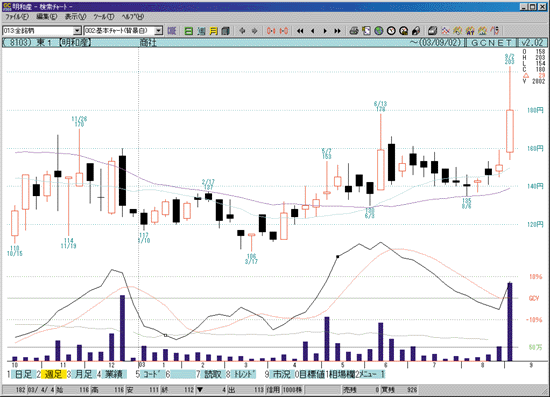Screen dimensions: 550x397
Task: Switch to weekly chart with 週 toolbar icon
Action: click(x=201, y=31)
